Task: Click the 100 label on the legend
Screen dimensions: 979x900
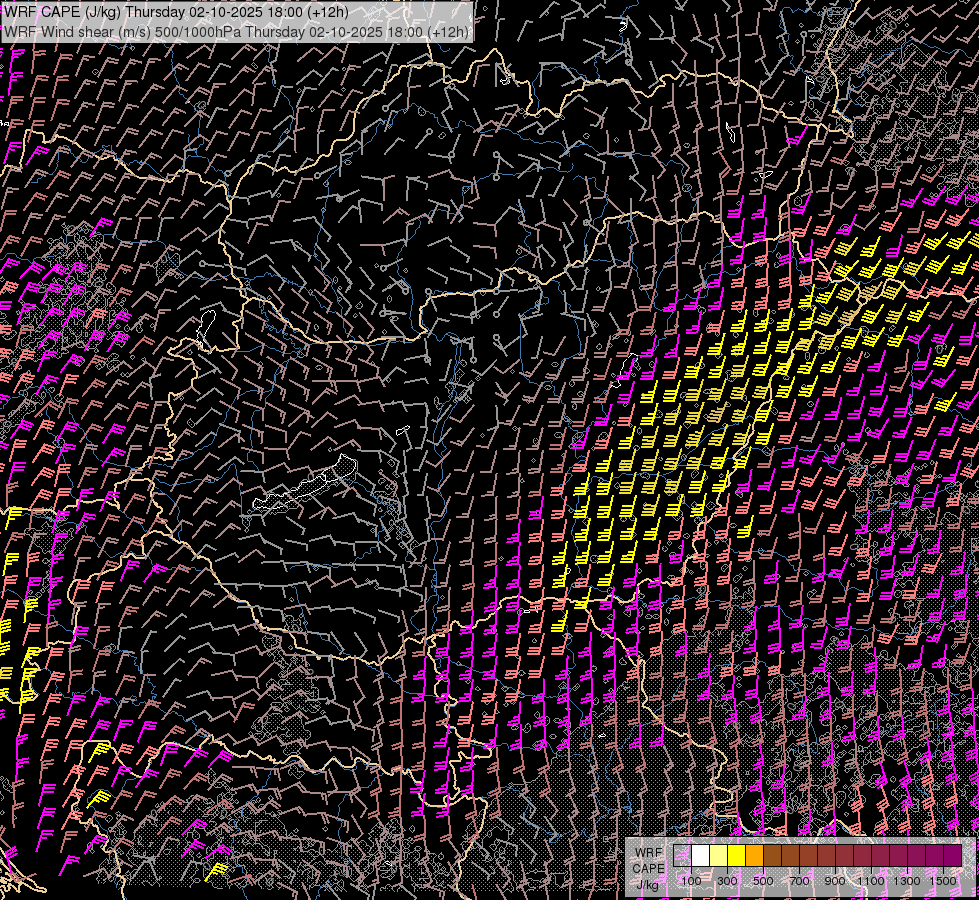Action: (x=690, y=881)
